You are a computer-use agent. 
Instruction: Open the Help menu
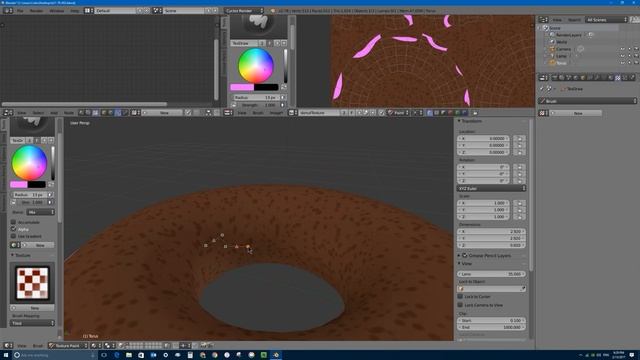(75, 11)
